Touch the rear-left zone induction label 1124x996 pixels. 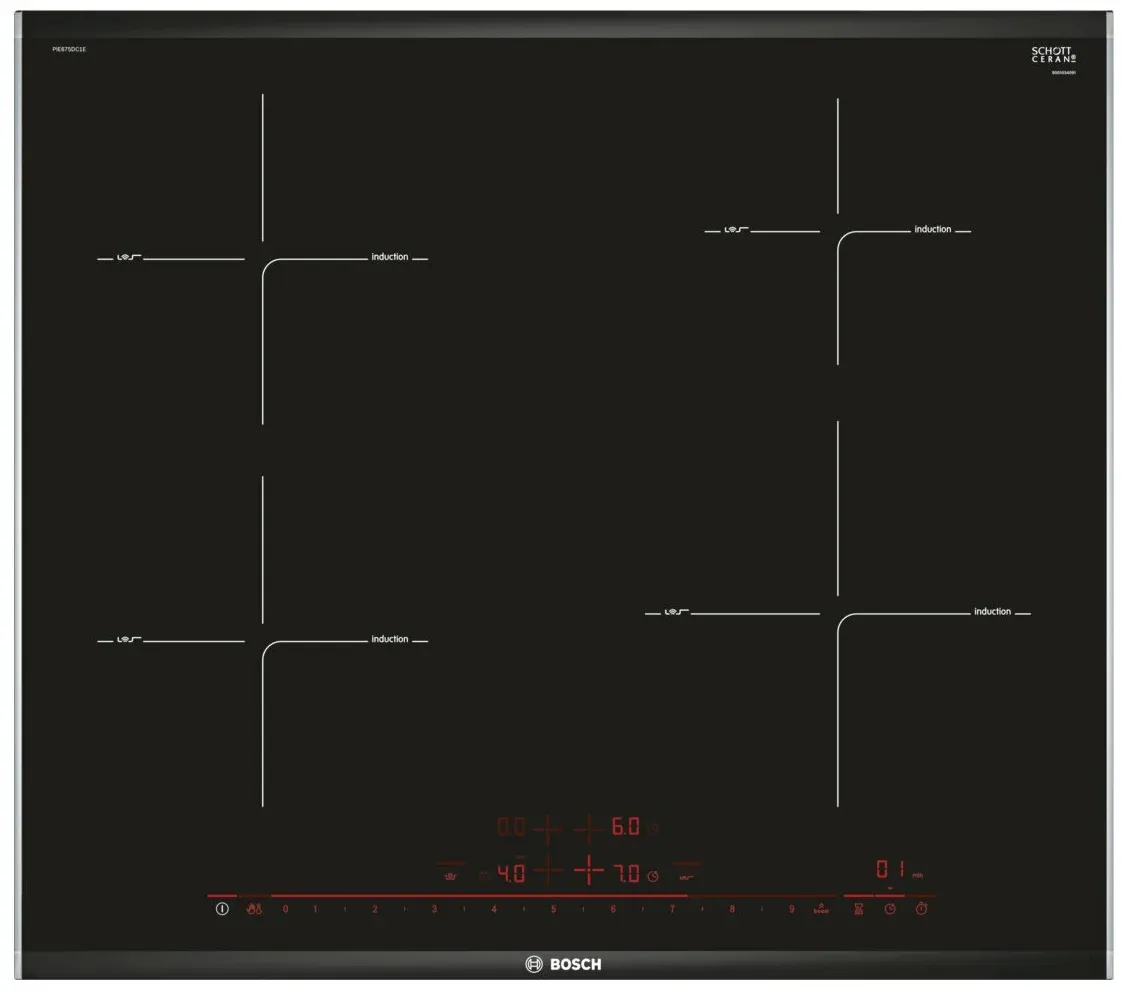click(390, 257)
